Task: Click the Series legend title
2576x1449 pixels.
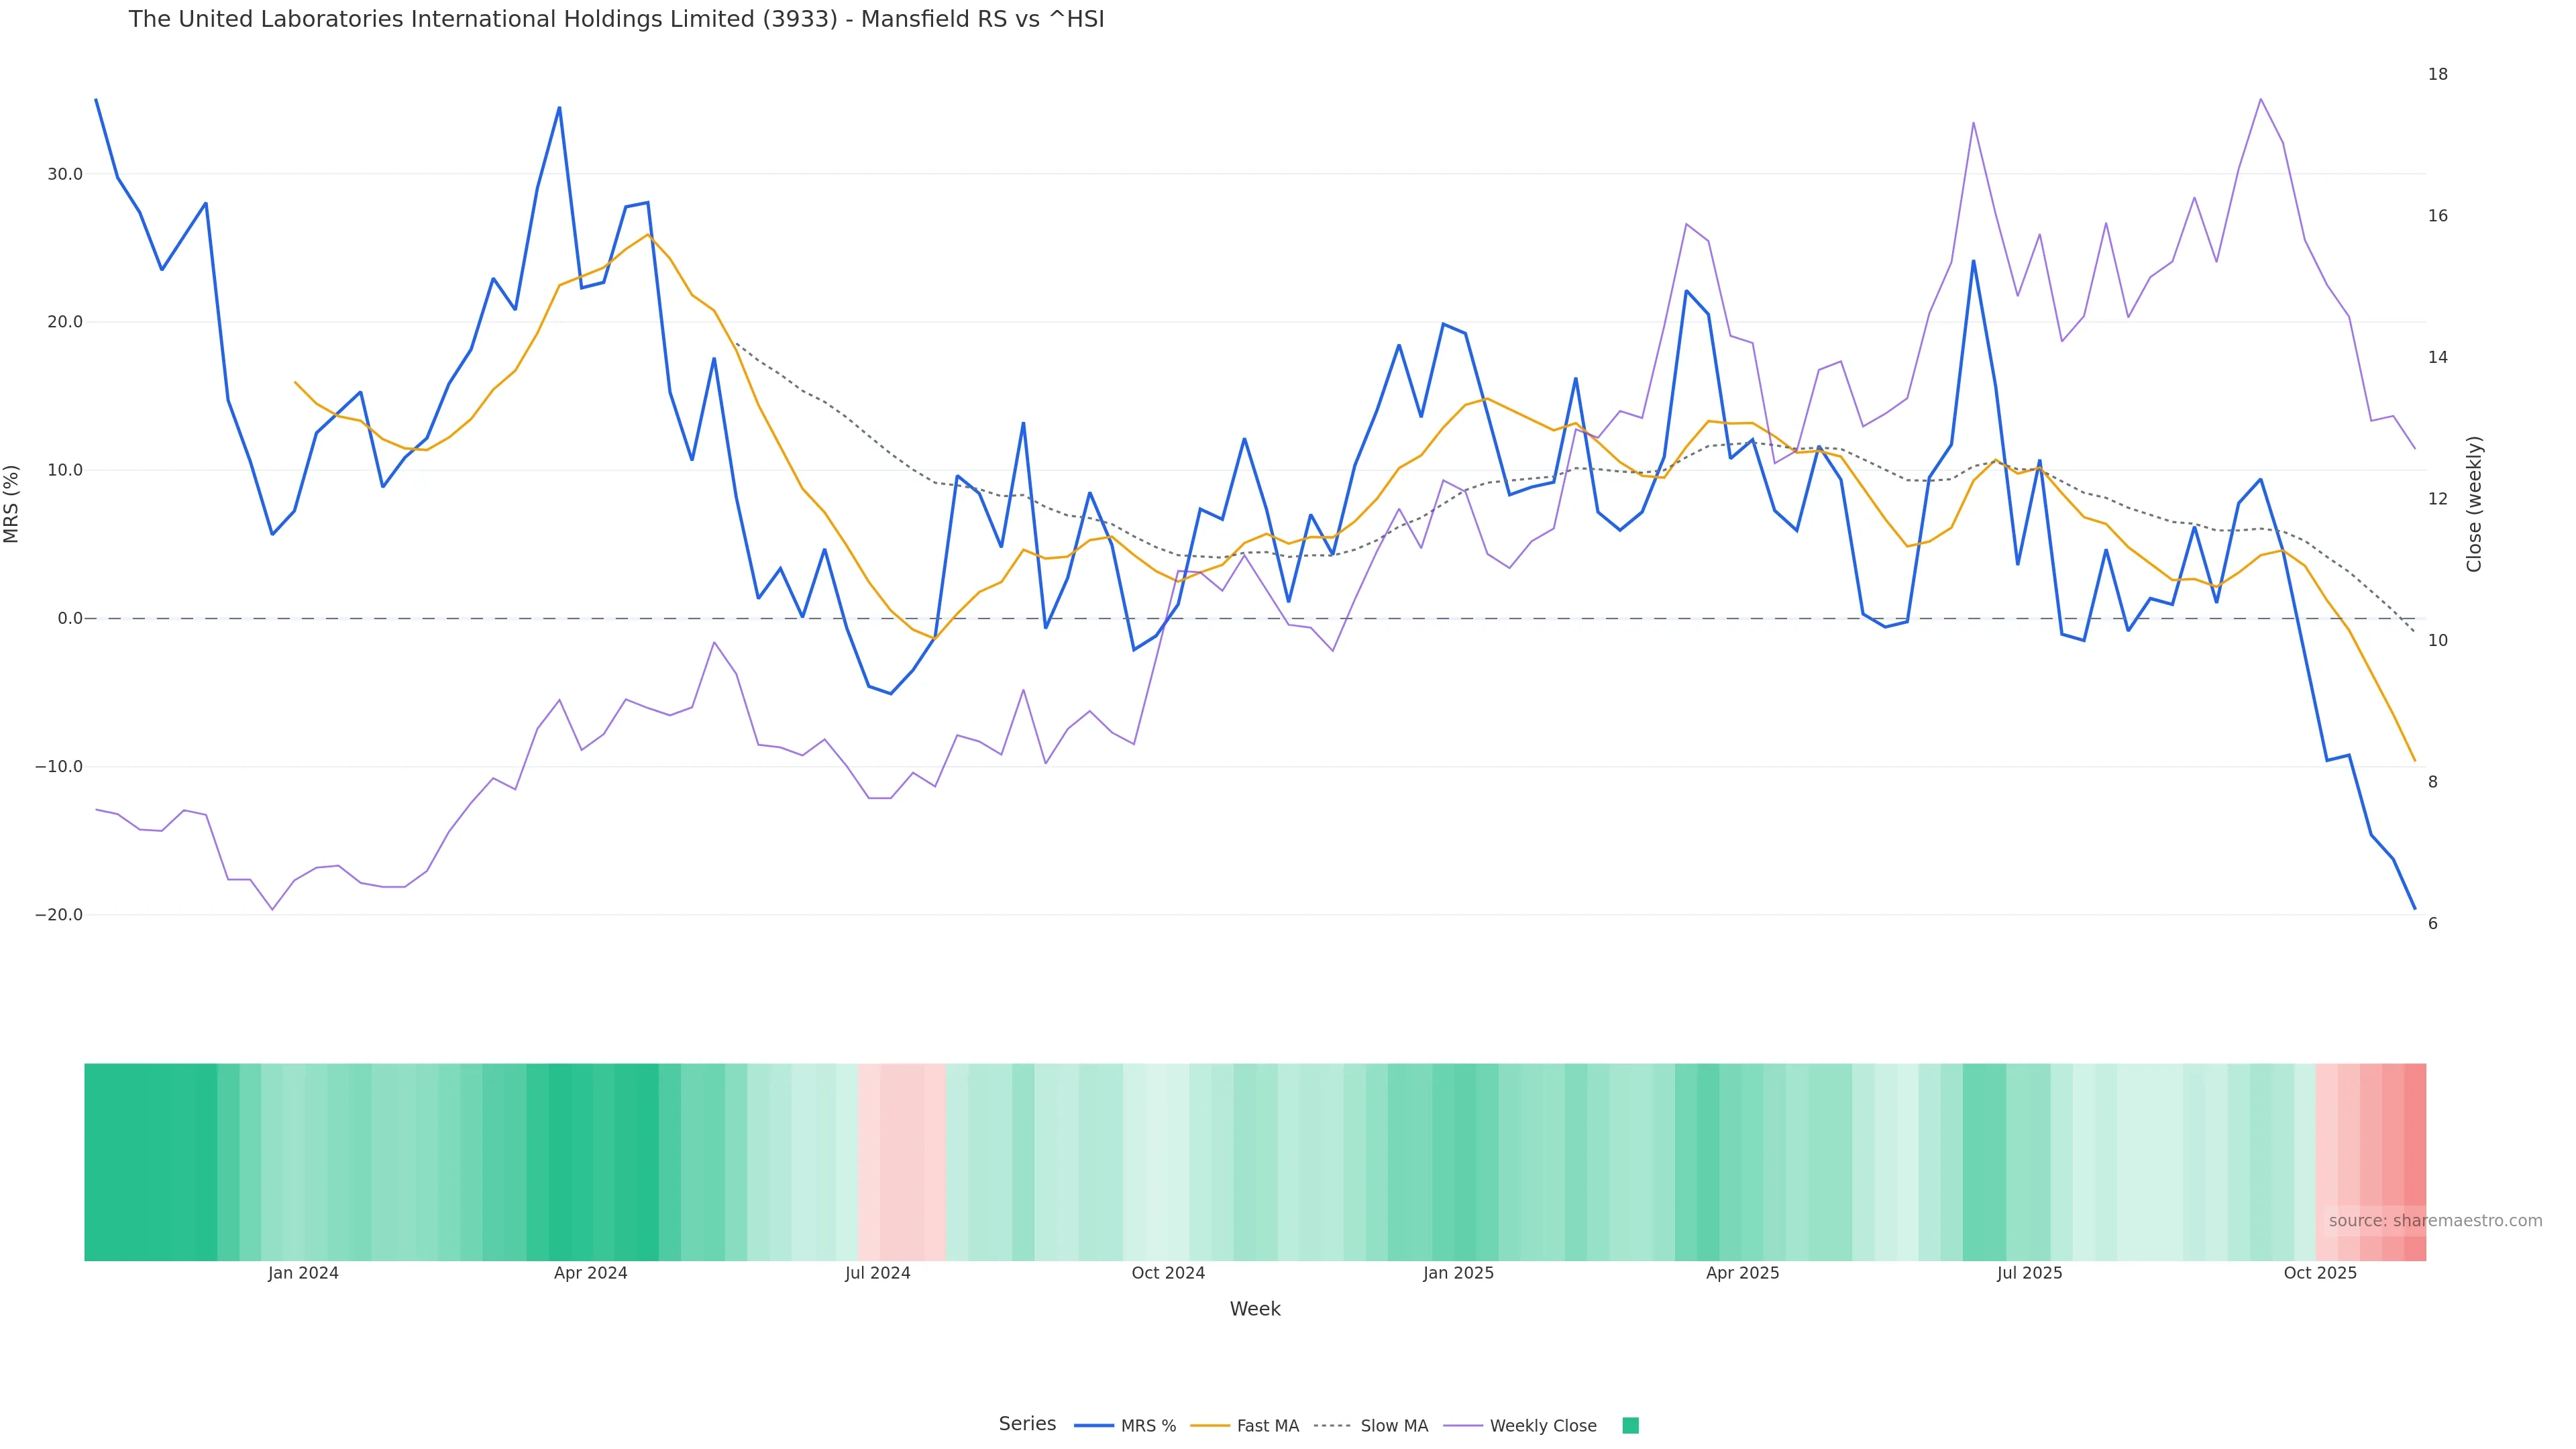Action: (1027, 1424)
